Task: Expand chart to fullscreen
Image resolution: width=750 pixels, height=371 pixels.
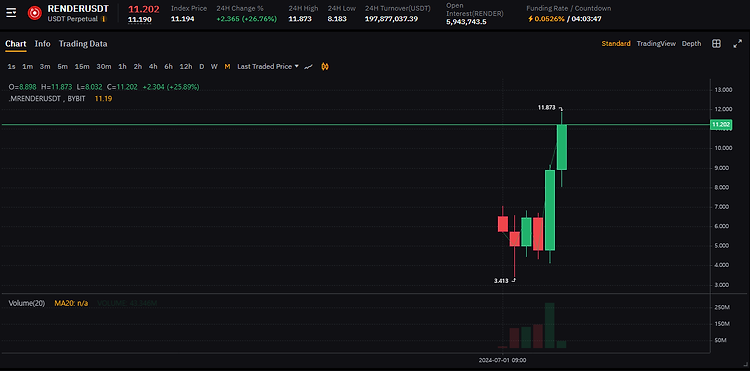Action: [737, 44]
